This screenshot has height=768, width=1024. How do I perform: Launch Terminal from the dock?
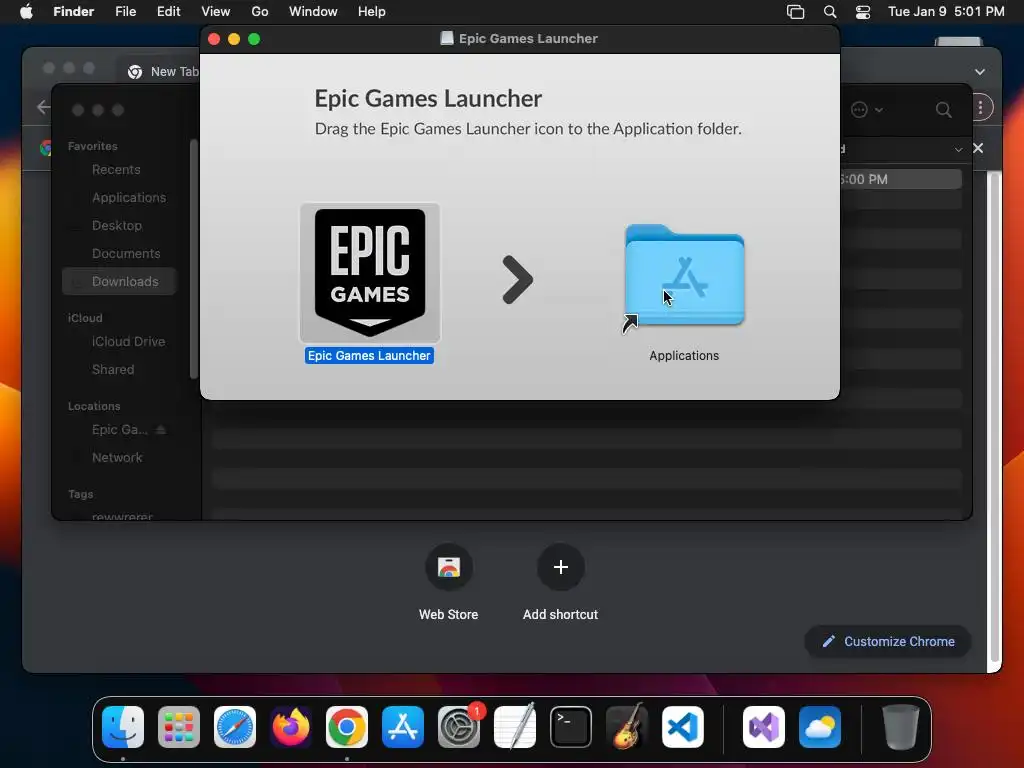pos(571,727)
